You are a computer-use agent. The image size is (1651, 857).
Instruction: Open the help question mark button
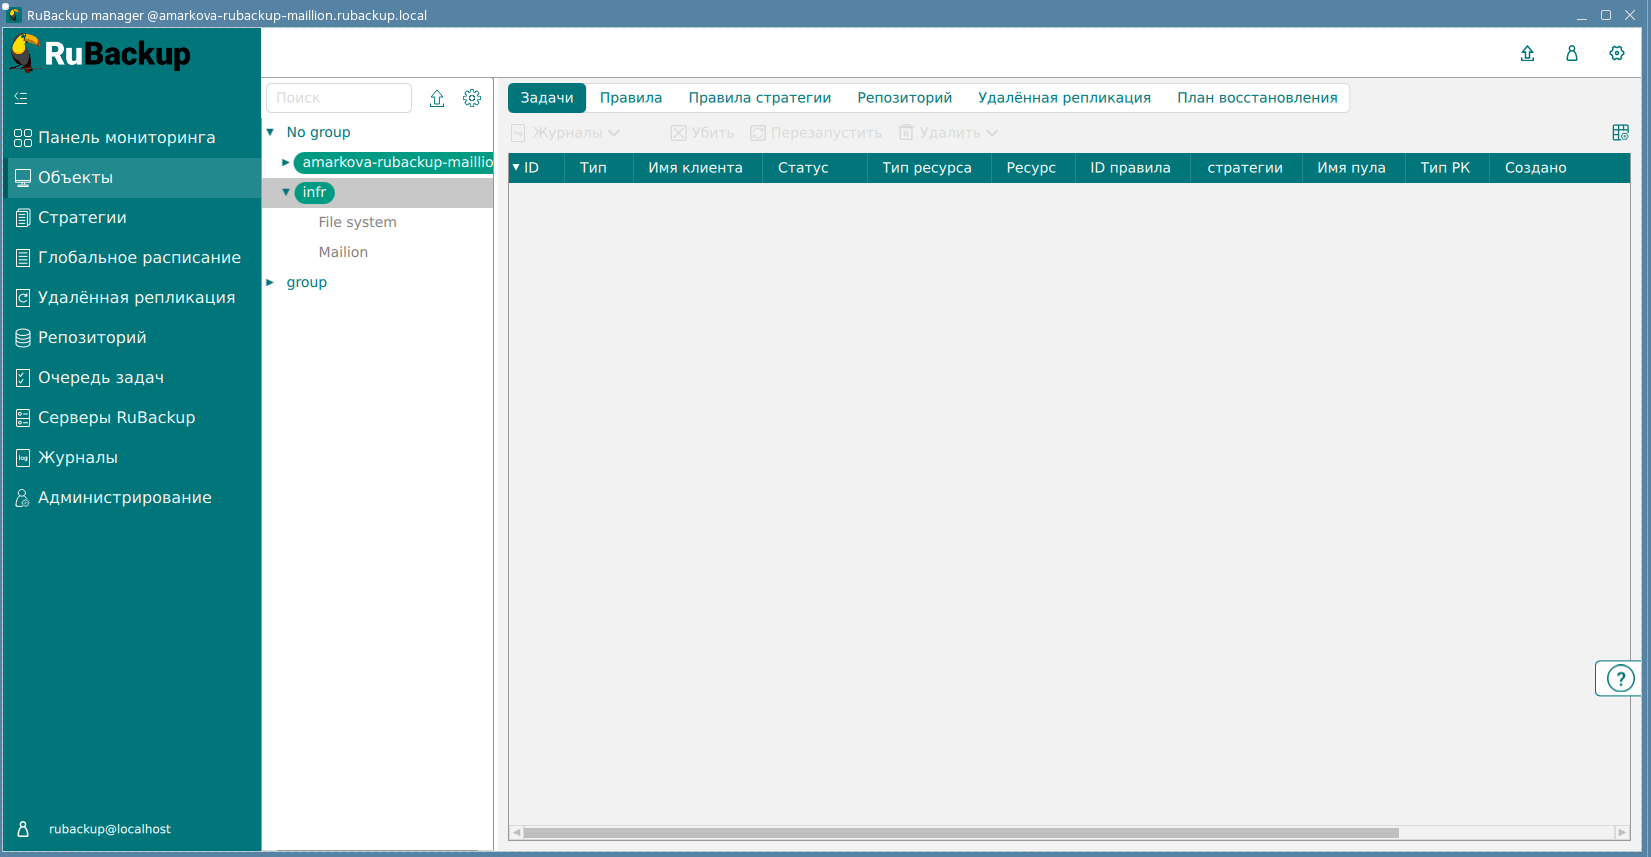1619,679
